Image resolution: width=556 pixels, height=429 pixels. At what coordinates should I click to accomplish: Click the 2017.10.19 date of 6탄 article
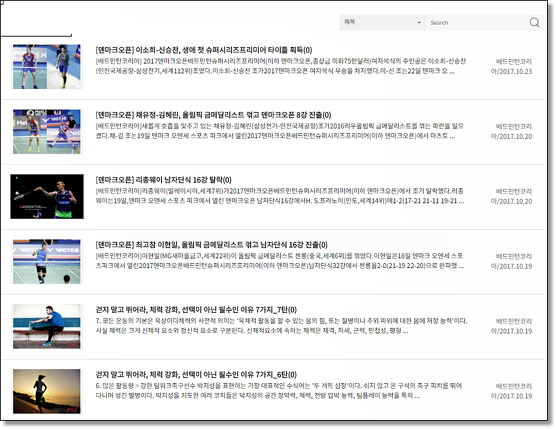click(512, 396)
